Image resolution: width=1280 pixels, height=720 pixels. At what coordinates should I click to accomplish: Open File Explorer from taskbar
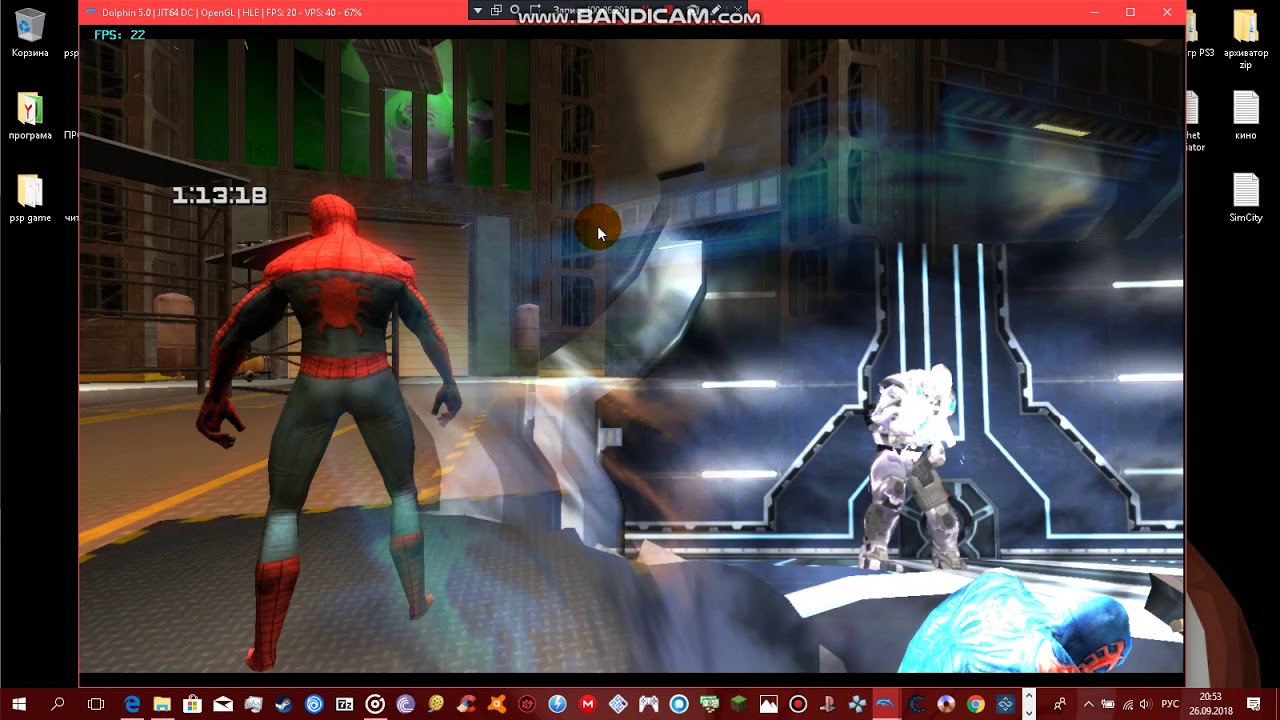pyautogui.click(x=162, y=704)
